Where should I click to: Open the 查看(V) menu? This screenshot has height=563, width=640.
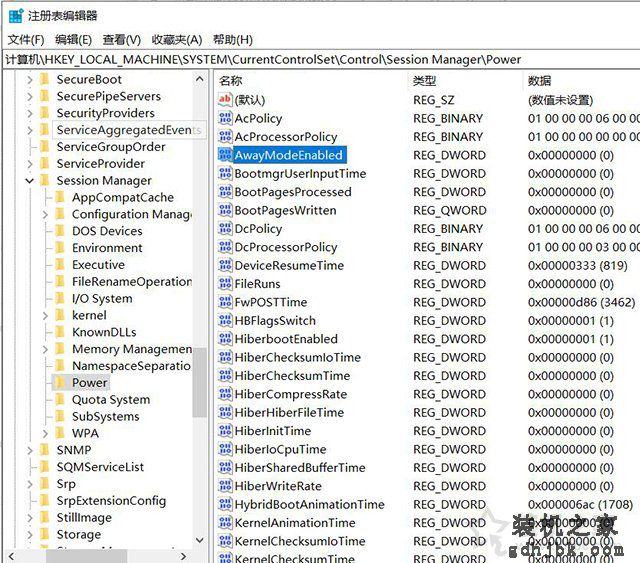122,40
